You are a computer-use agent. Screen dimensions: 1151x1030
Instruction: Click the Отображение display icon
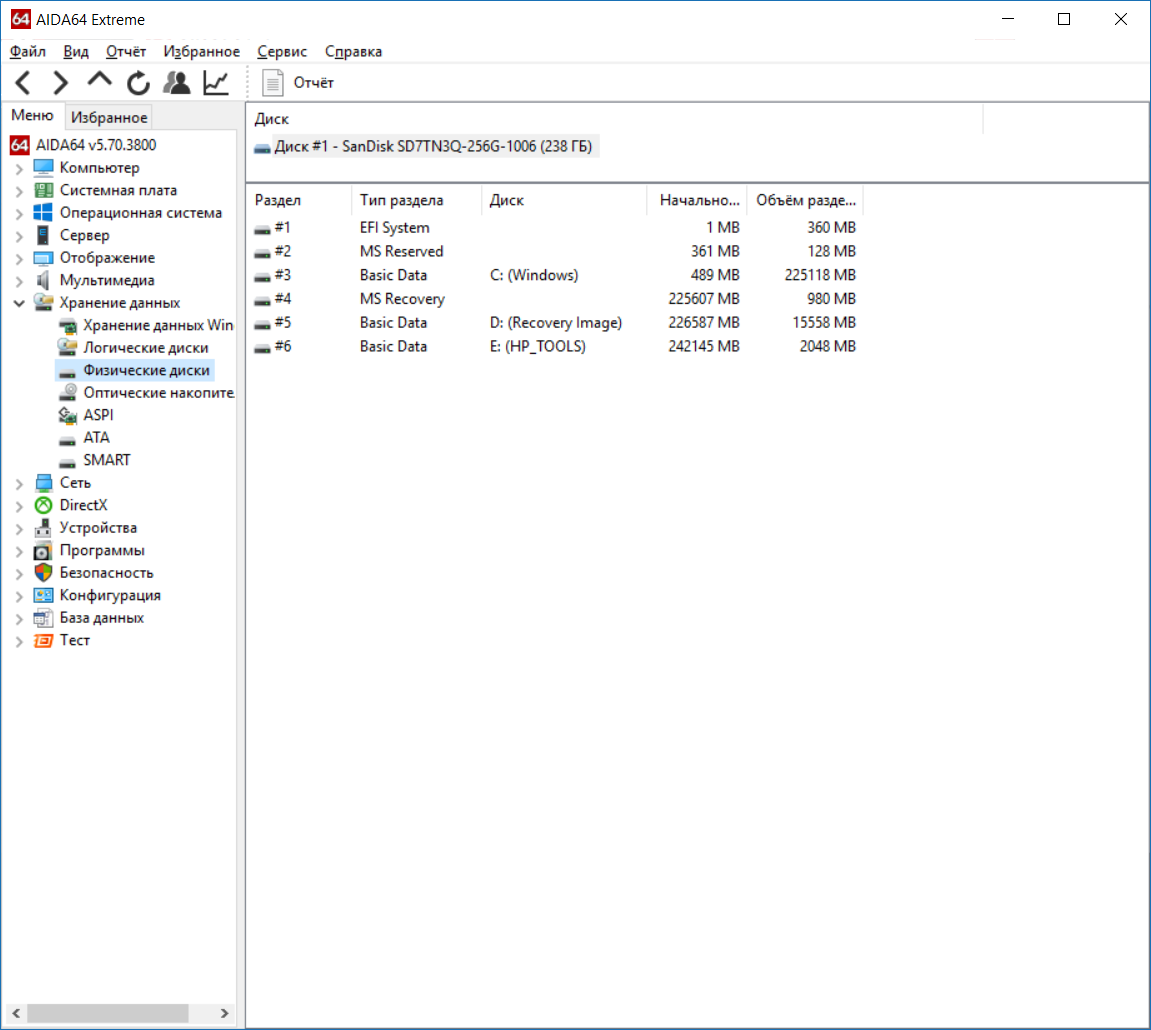coord(43,258)
